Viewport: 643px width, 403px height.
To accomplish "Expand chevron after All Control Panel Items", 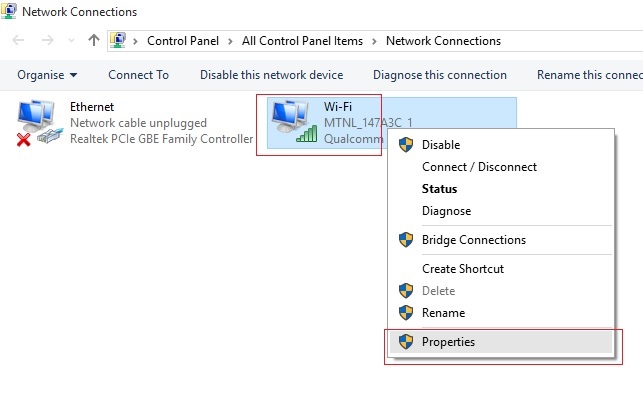I will coord(374,41).
